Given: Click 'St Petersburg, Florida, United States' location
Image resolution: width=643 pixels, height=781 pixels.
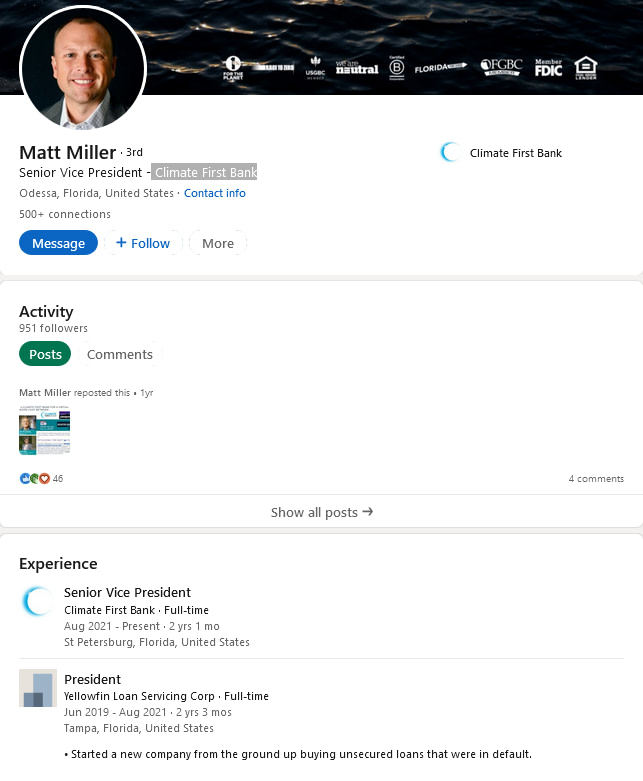Looking at the screenshot, I should [x=156, y=643].
